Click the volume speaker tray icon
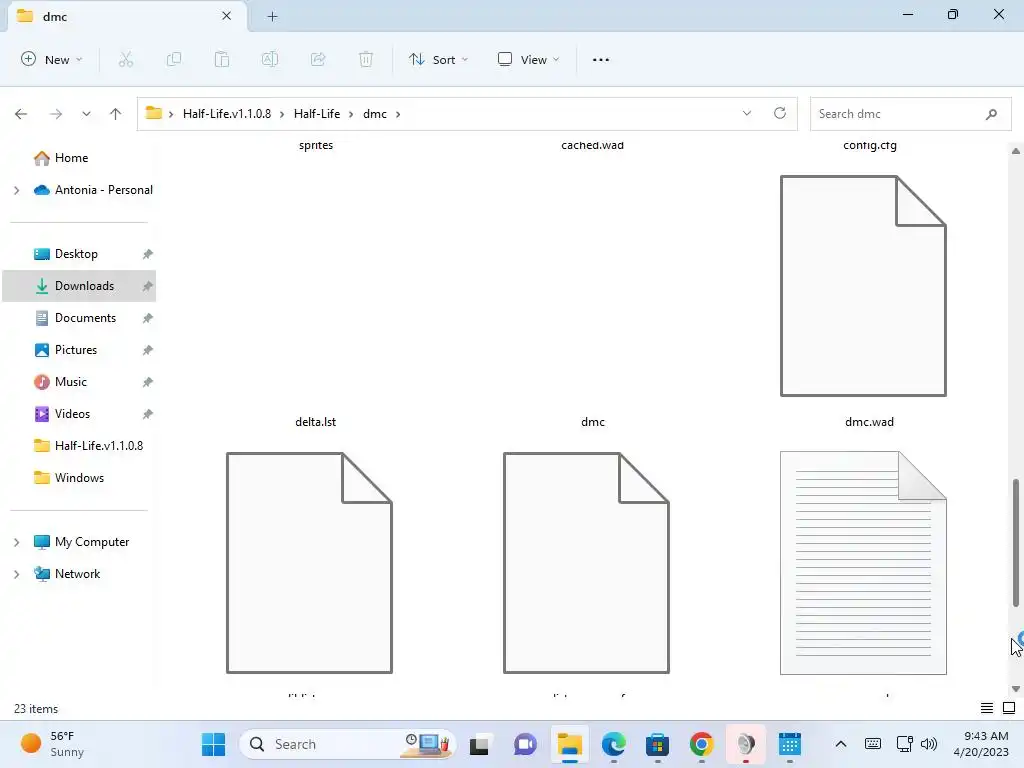Viewport: 1024px width, 768px height. click(929, 744)
